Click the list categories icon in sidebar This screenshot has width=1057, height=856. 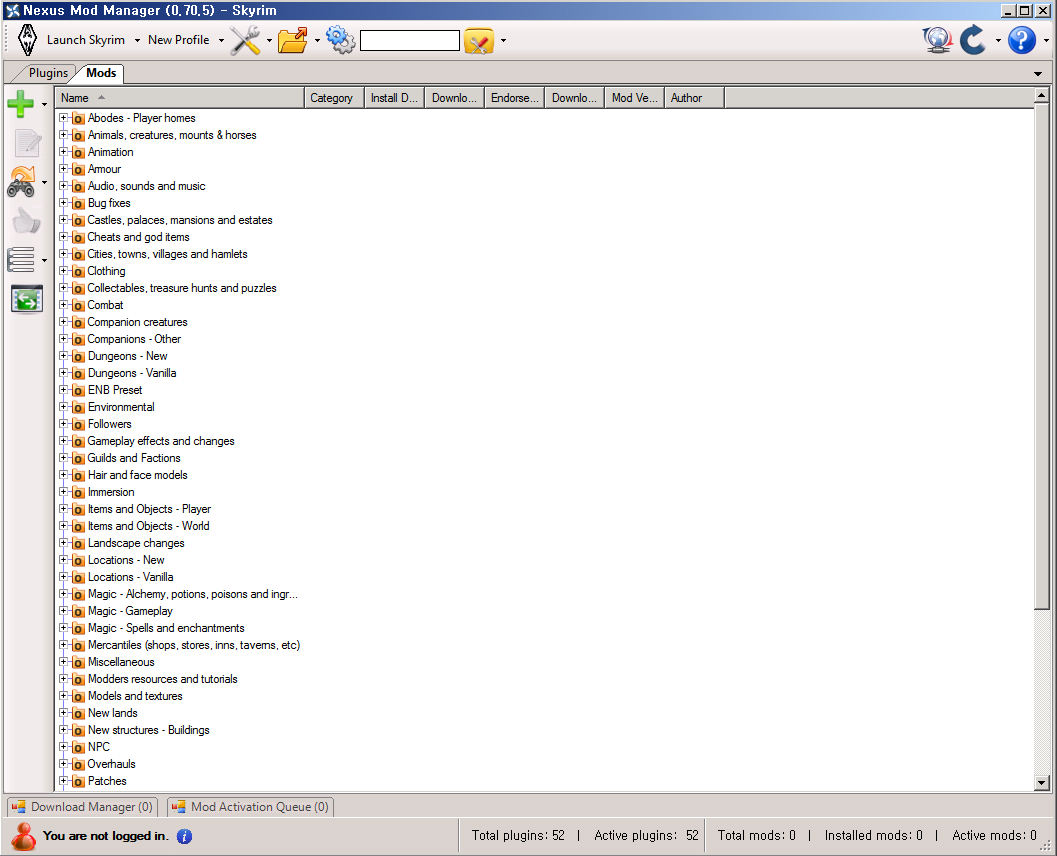[21, 259]
